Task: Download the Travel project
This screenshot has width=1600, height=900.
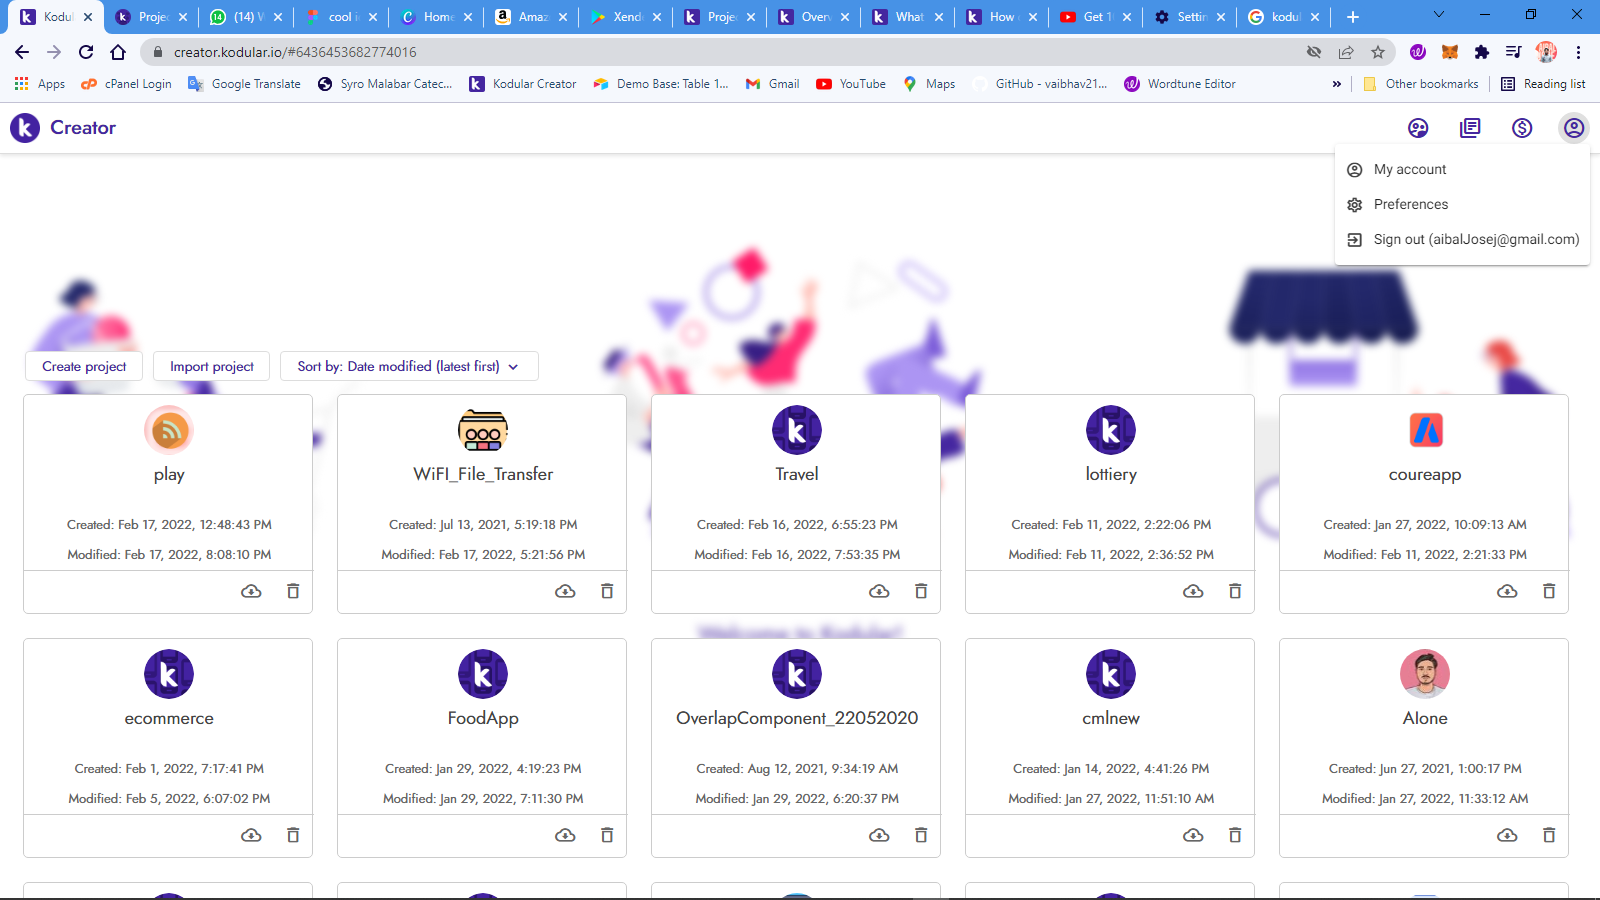Action: pos(879,591)
